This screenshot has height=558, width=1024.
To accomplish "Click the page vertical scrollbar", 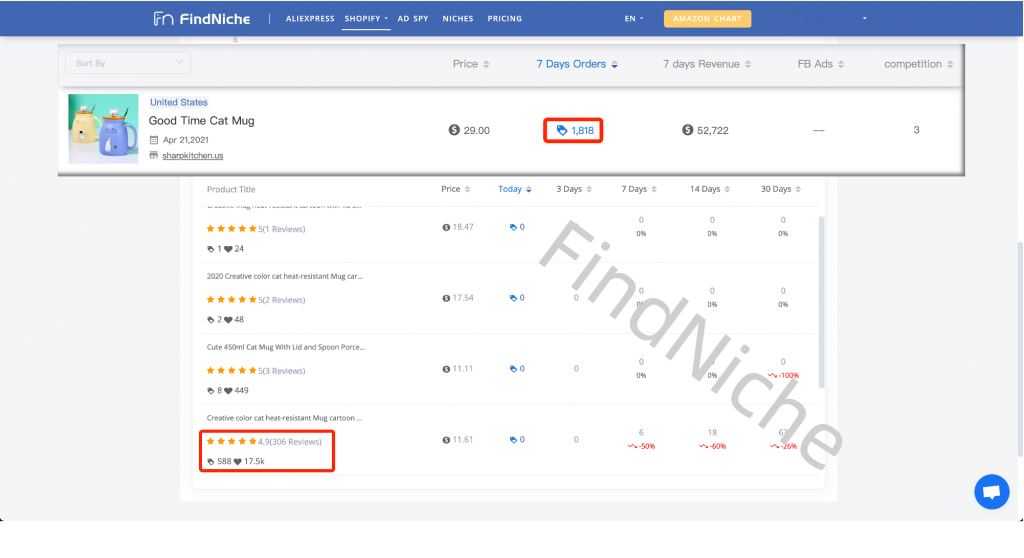I will [x=1020, y=349].
